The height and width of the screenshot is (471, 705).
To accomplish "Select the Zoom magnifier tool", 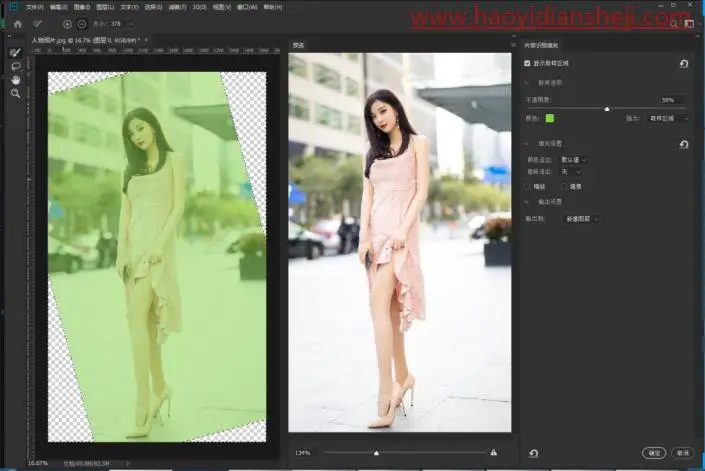I will click(16, 93).
